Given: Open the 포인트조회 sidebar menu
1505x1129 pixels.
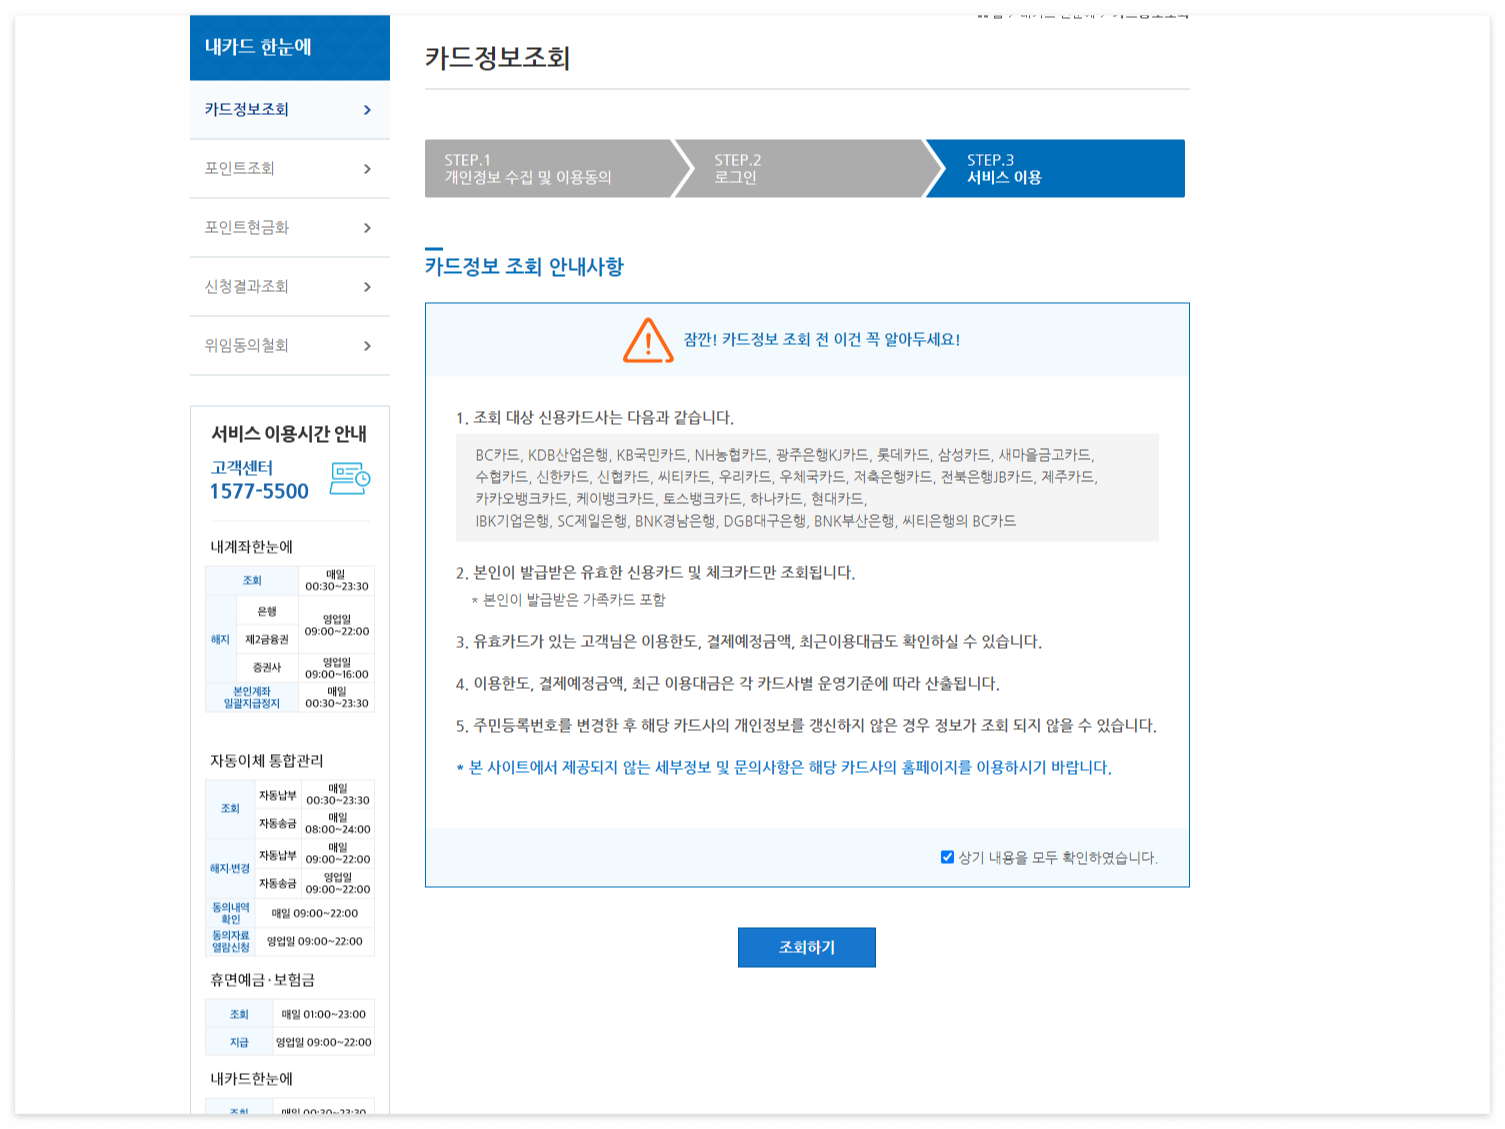Looking at the screenshot, I should point(290,169).
